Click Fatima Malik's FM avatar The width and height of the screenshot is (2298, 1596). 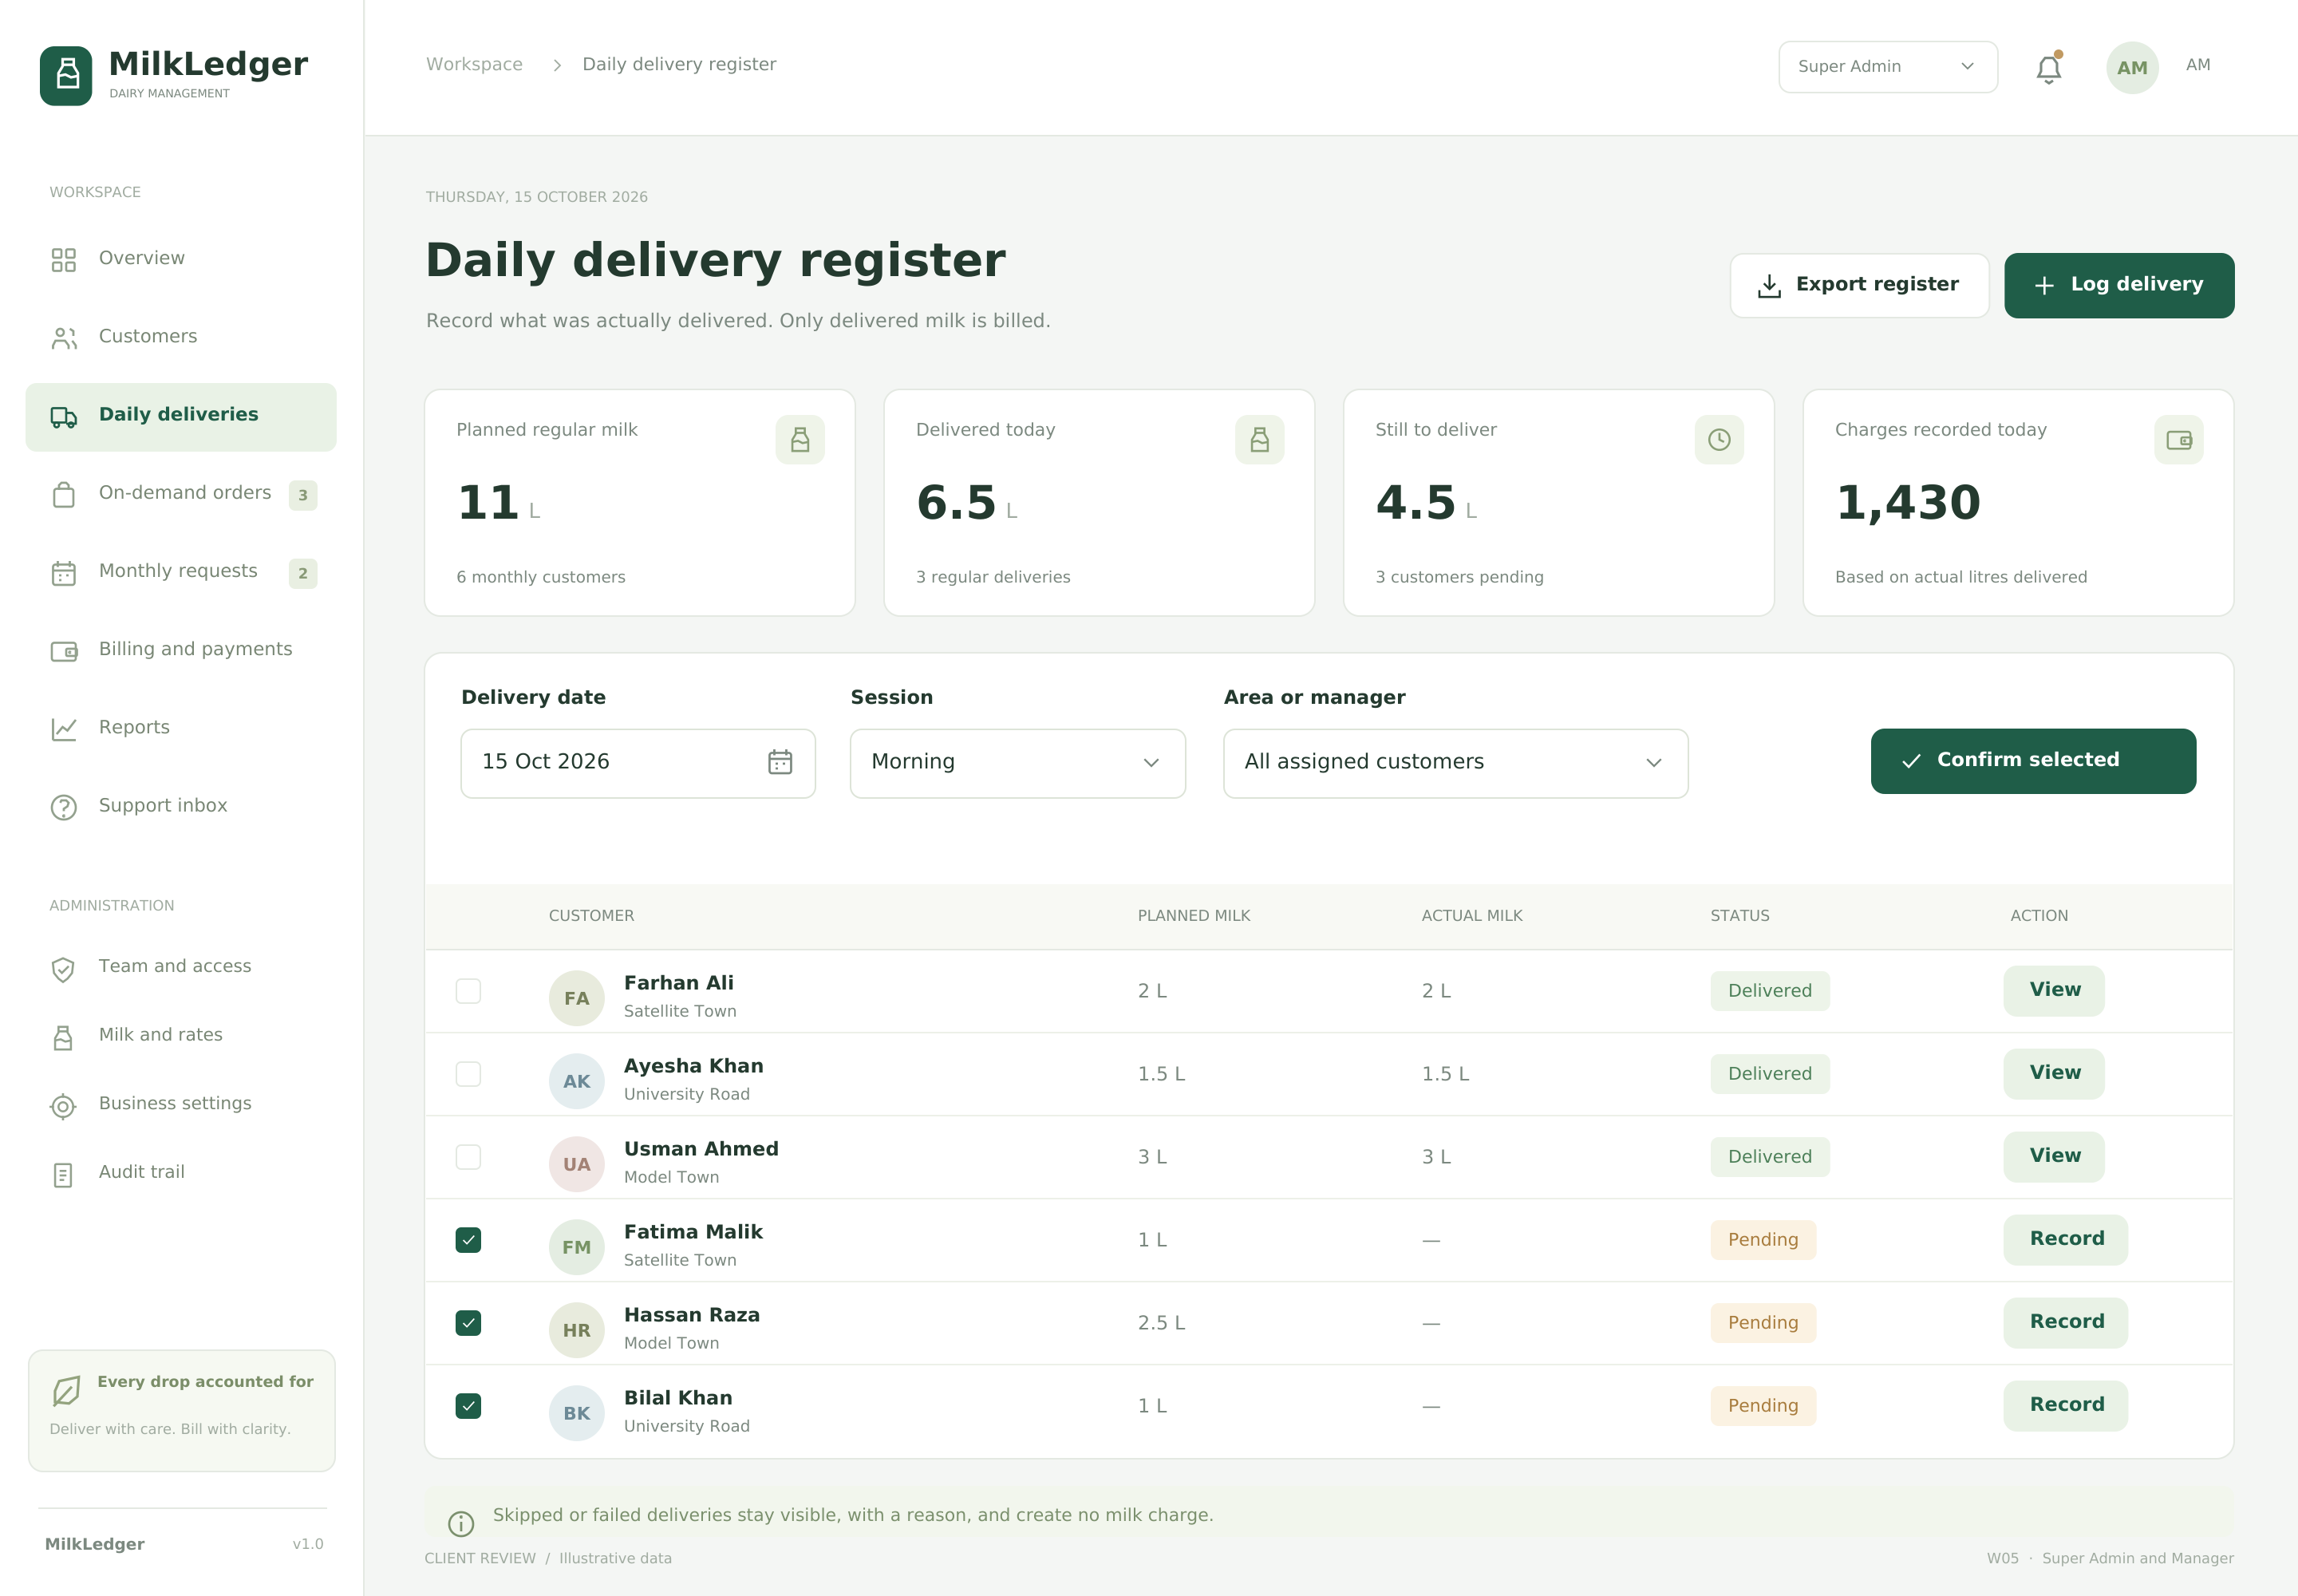tap(577, 1247)
